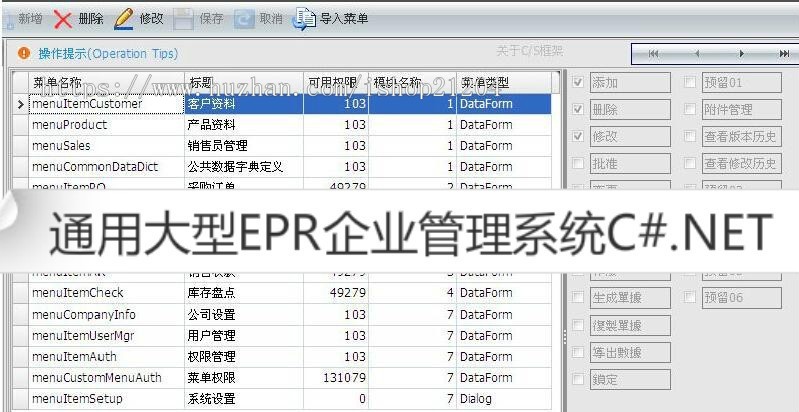
Task: Click the 库存盘点 title cell
Action: point(244,293)
